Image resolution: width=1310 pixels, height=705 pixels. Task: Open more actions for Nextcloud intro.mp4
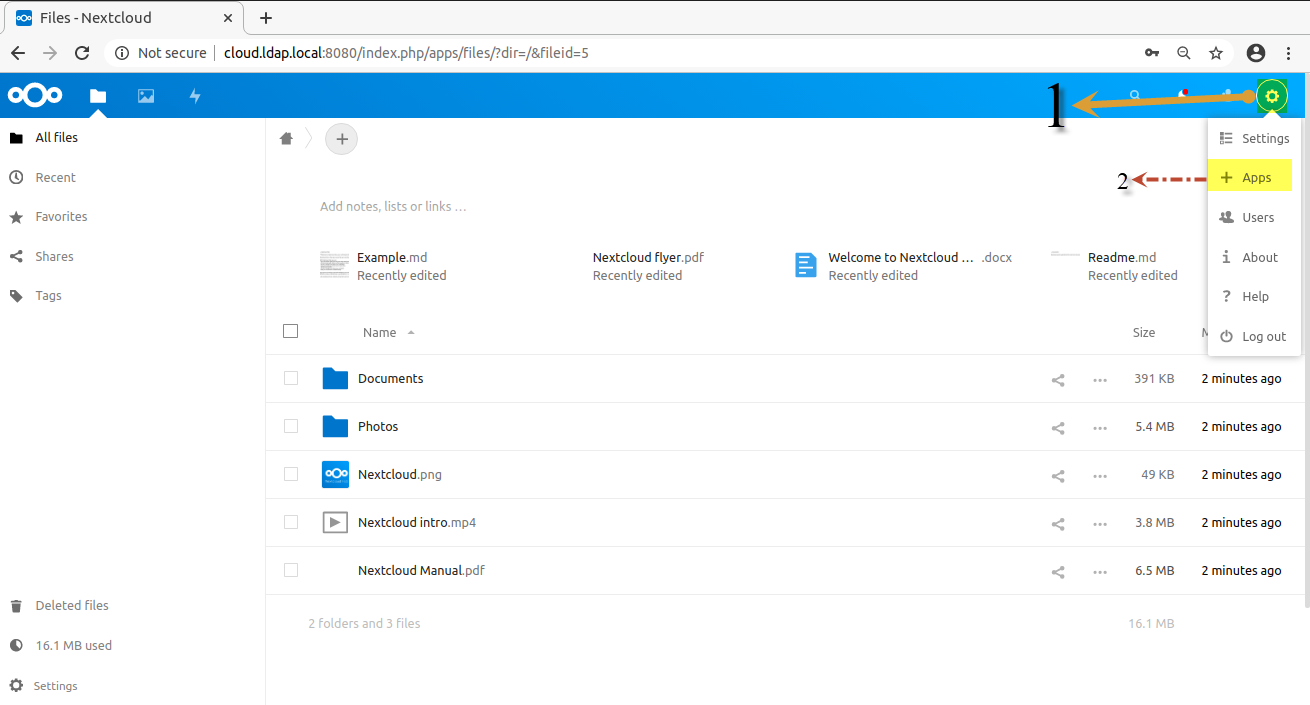tap(1100, 523)
